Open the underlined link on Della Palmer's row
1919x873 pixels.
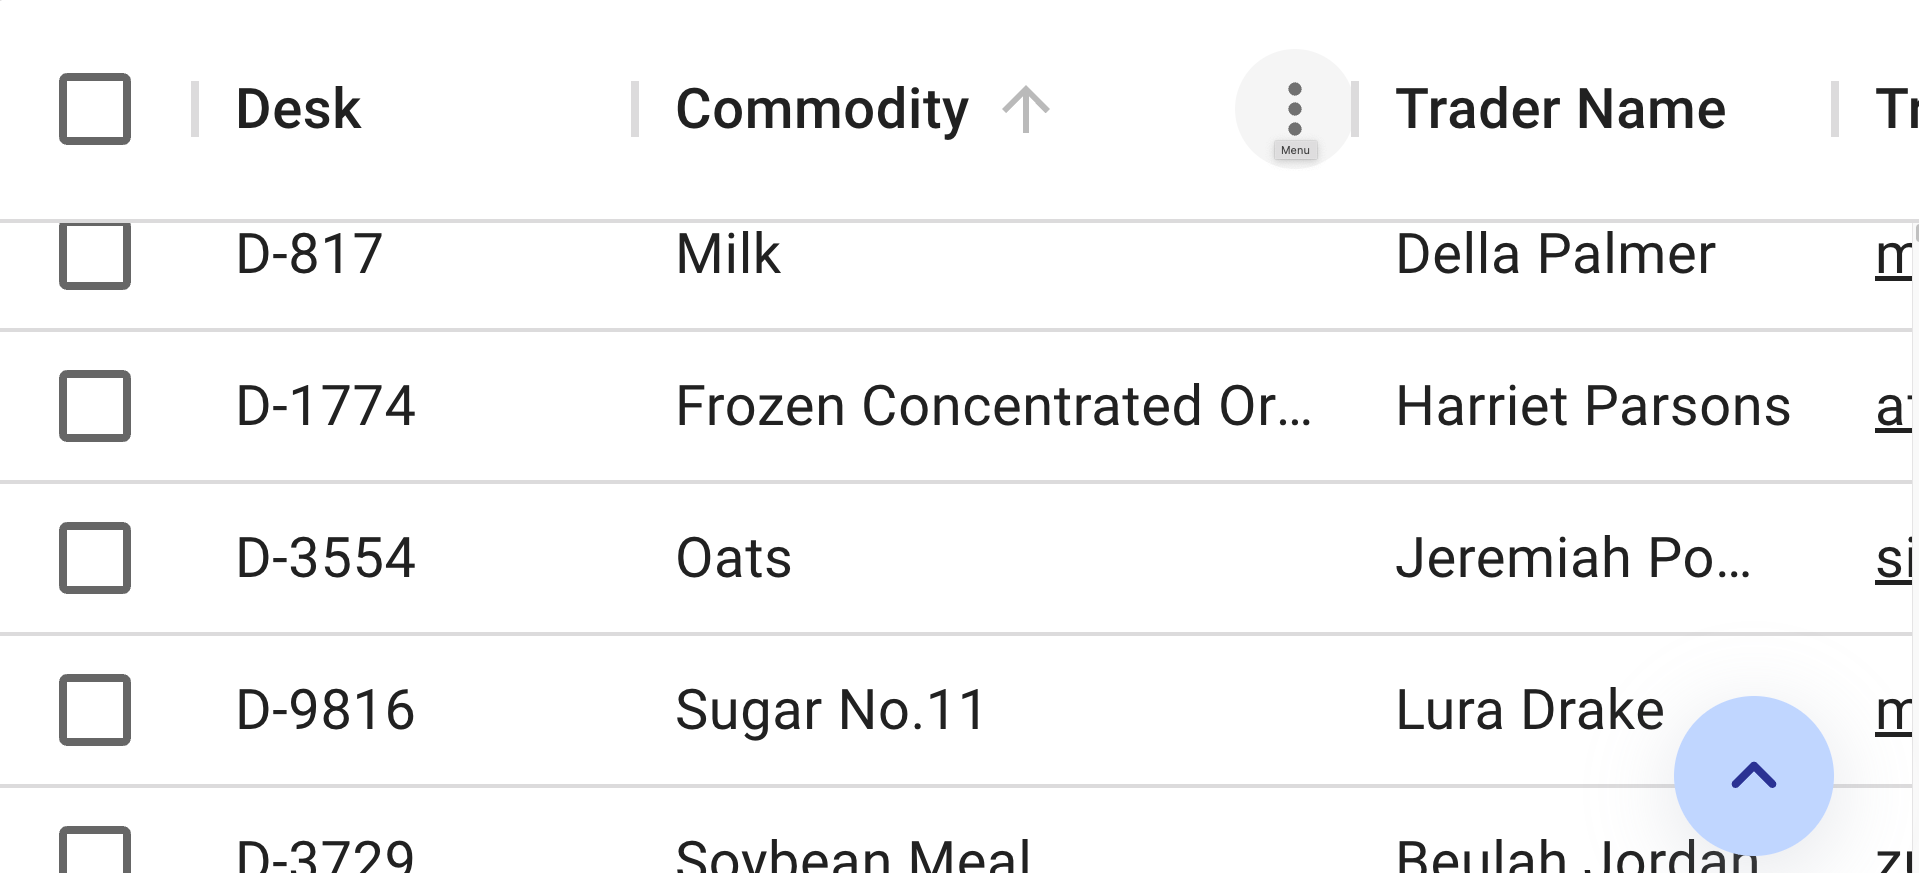[x=1897, y=256]
